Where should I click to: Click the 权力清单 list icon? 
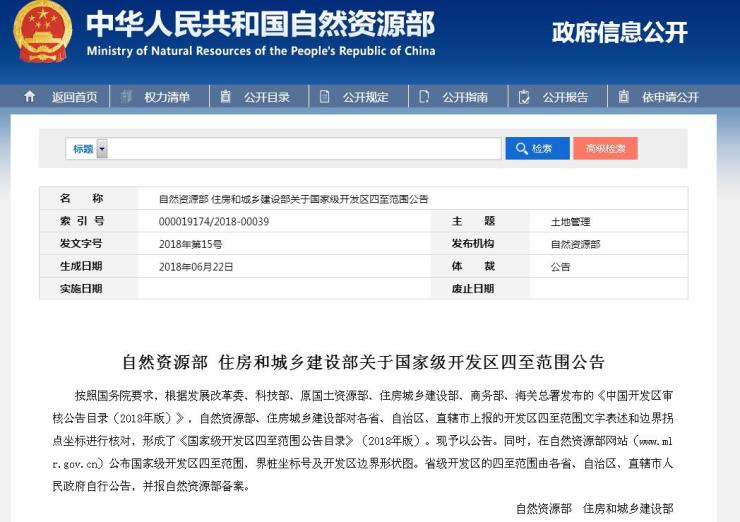pos(126,97)
